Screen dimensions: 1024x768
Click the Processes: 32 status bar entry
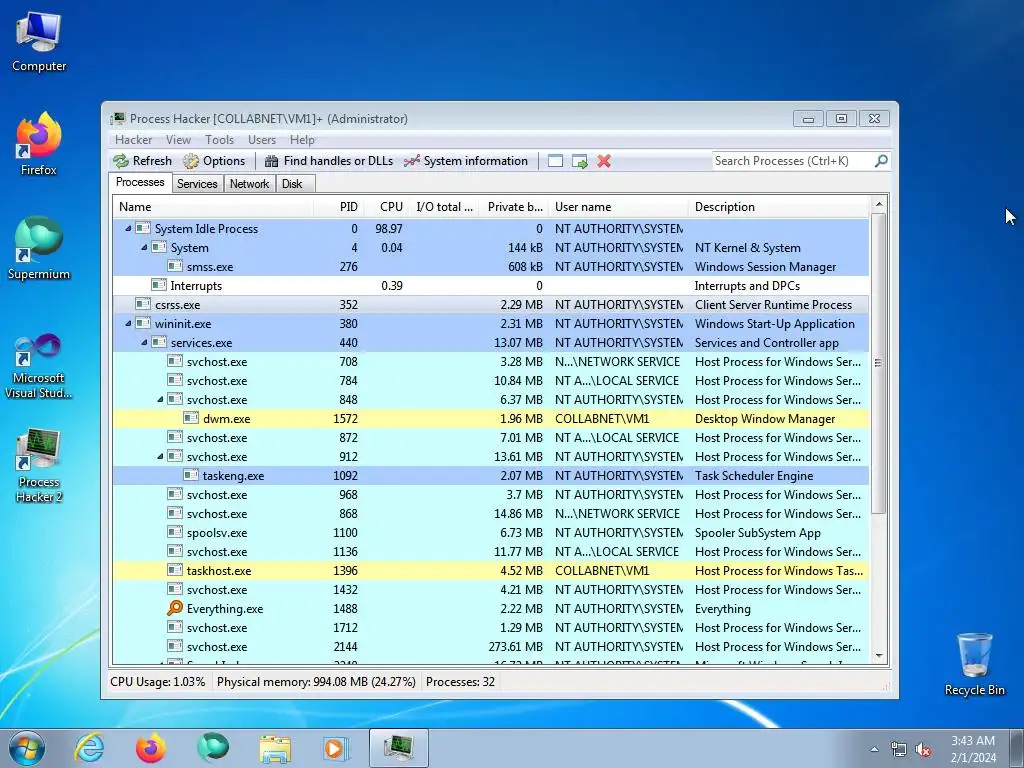point(460,681)
